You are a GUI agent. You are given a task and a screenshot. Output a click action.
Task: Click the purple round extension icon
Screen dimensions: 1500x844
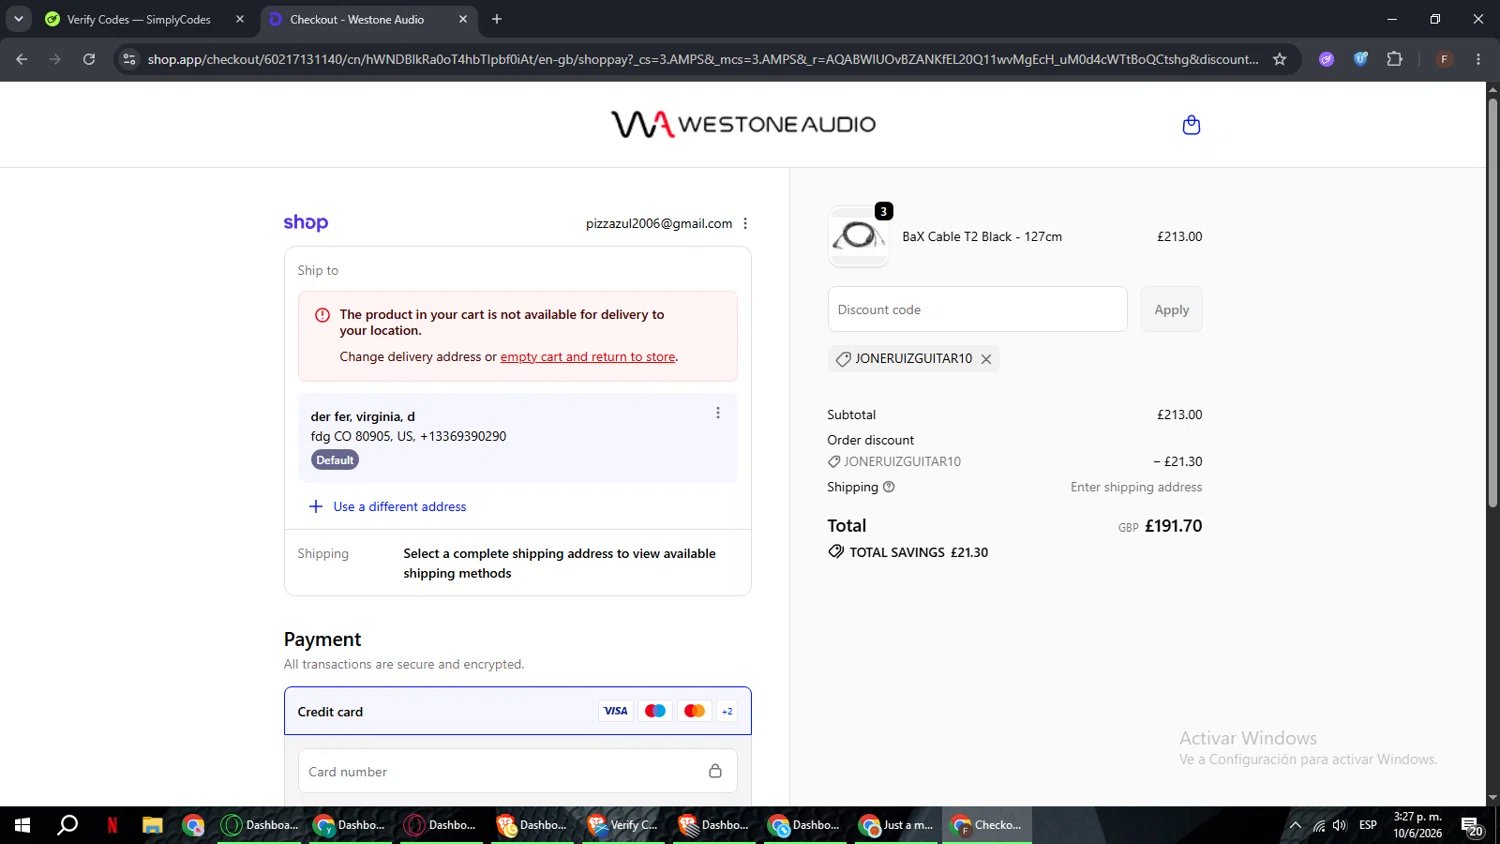click(1327, 59)
